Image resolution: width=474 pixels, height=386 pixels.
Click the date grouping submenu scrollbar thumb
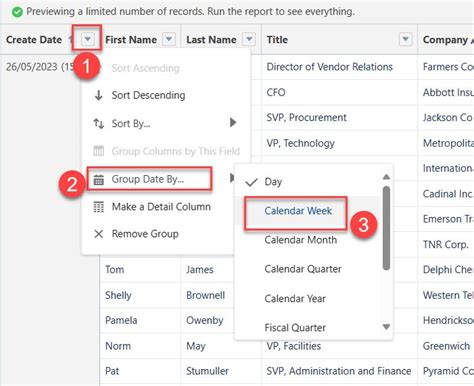[386, 228]
